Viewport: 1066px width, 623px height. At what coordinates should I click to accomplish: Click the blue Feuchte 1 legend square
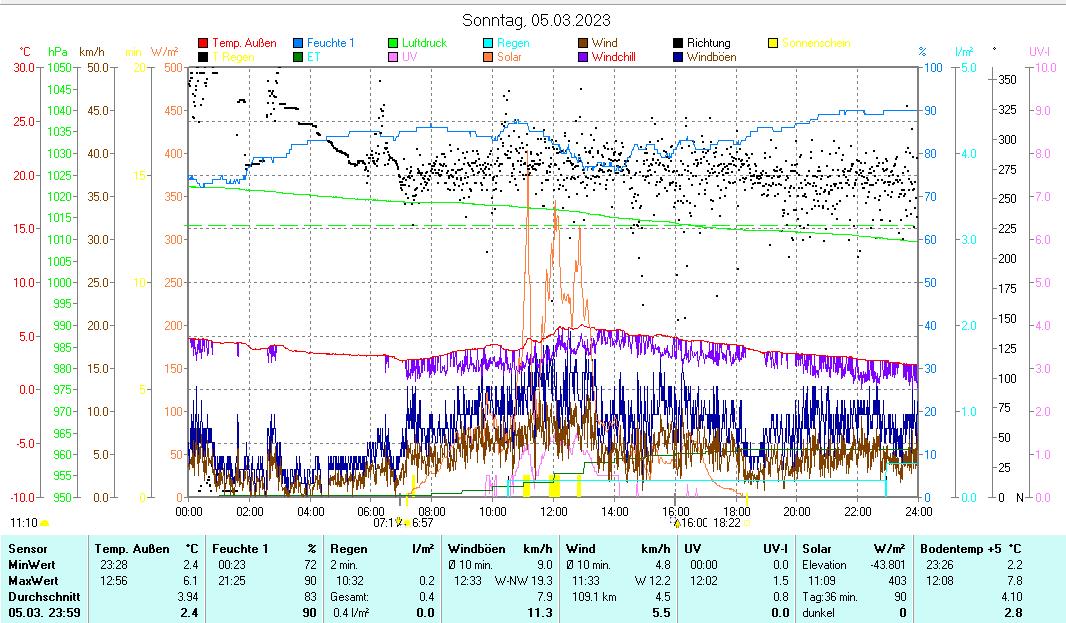298,43
